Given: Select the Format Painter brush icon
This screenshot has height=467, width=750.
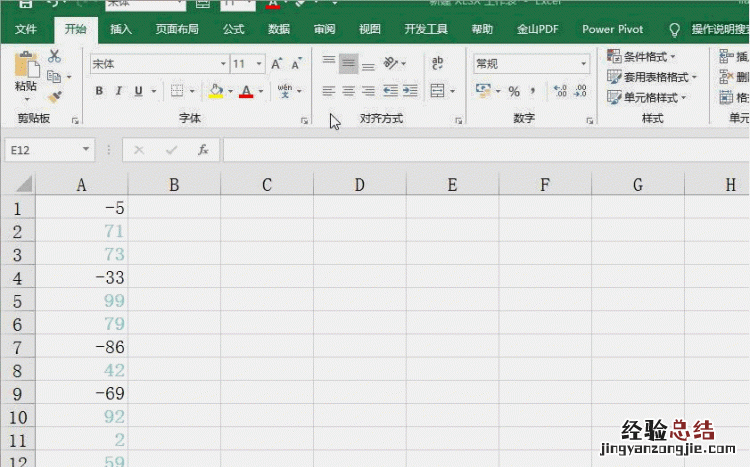Looking at the screenshot, I should click(x=55, y=97).
